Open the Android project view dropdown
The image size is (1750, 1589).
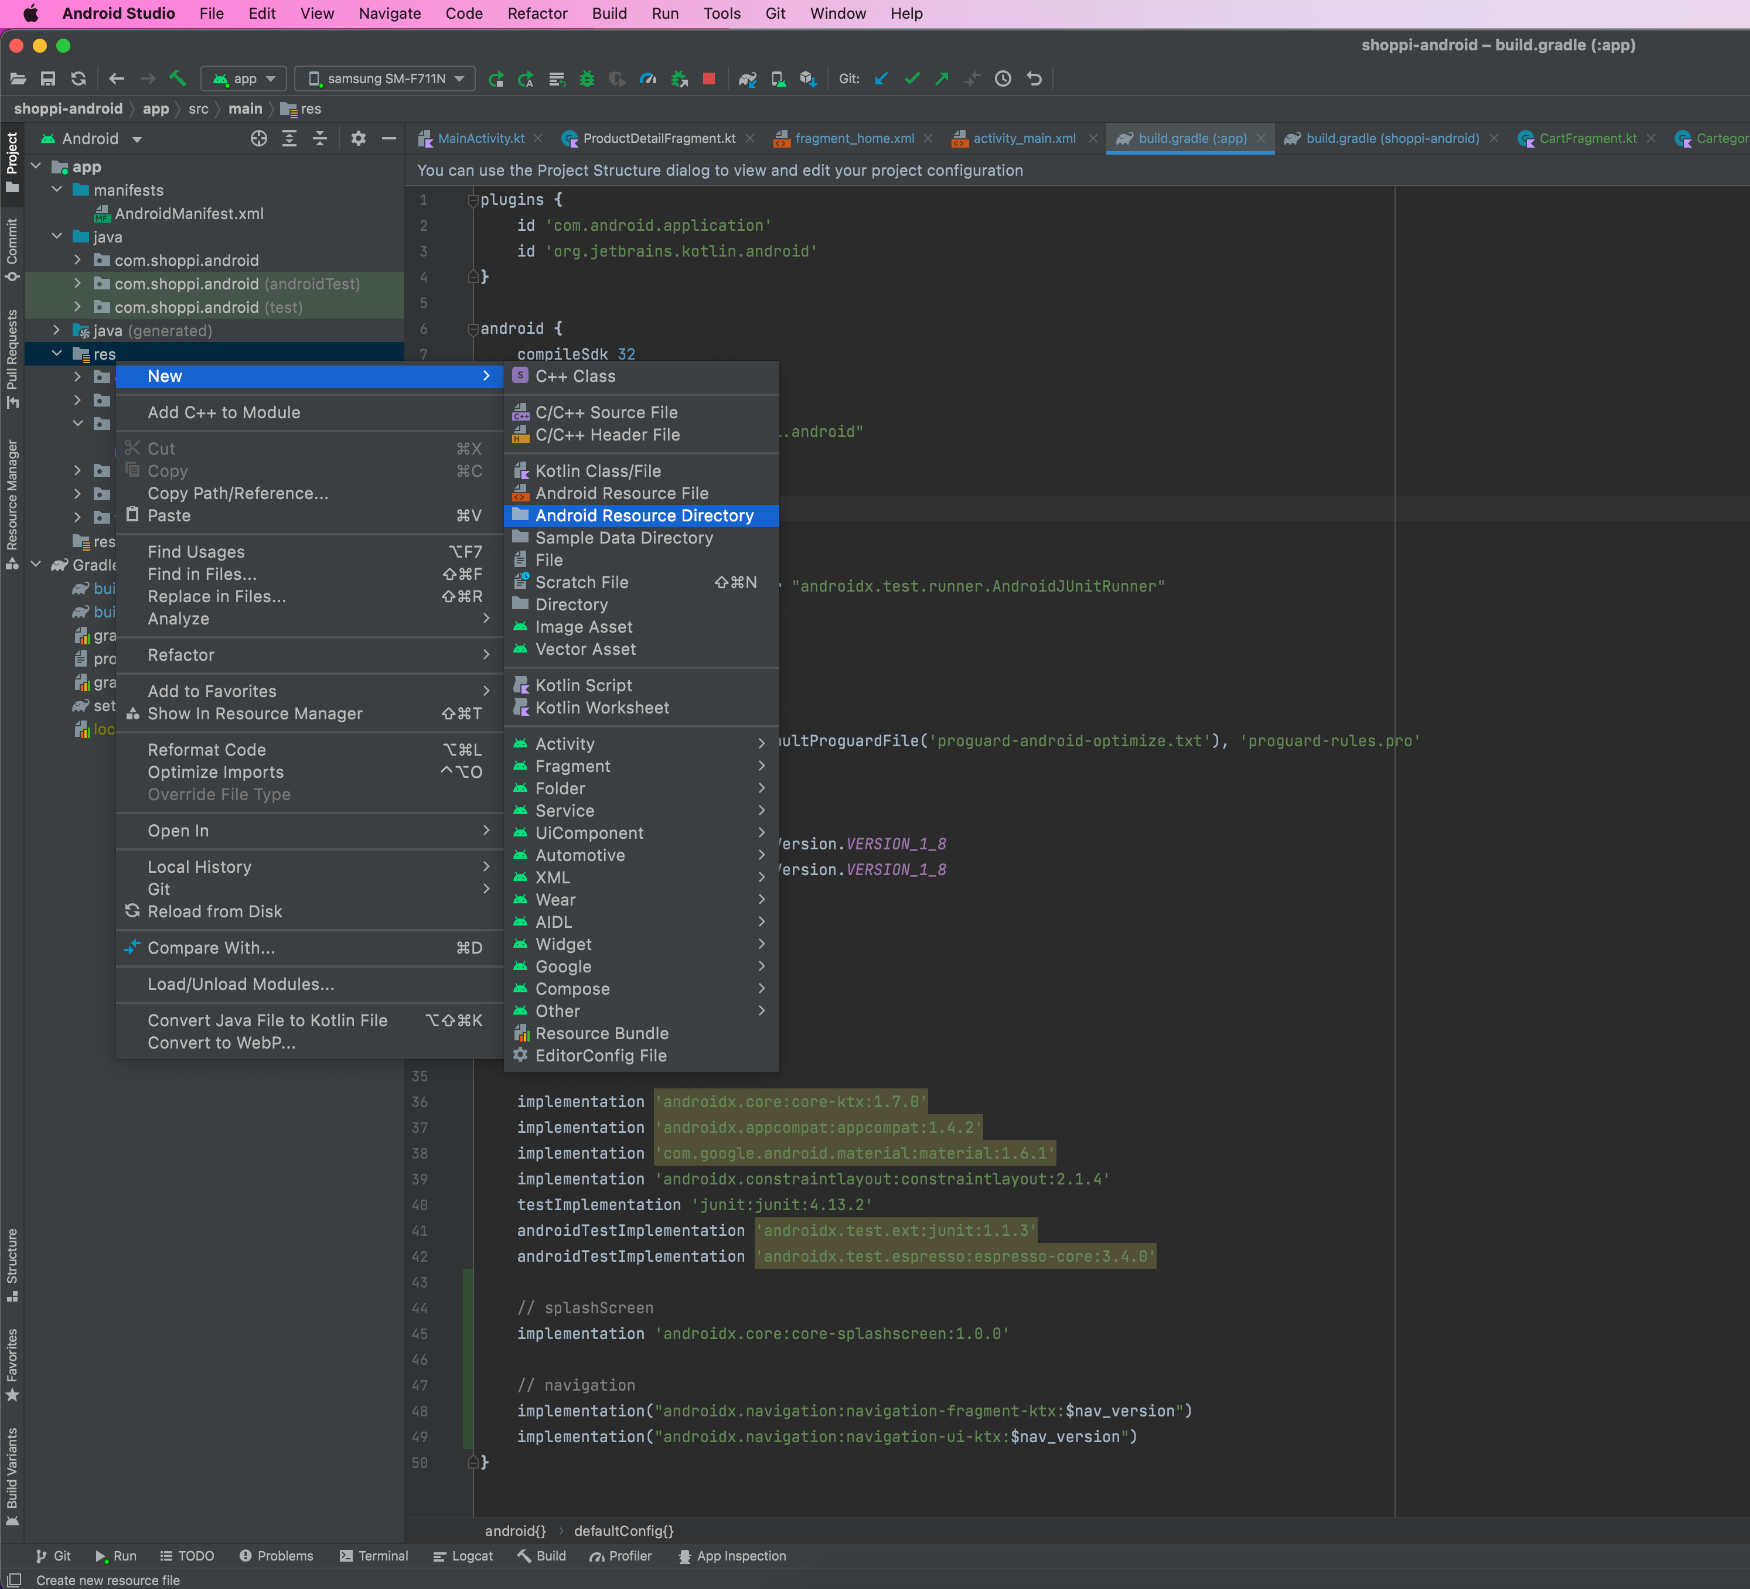(x=92, y=139)
